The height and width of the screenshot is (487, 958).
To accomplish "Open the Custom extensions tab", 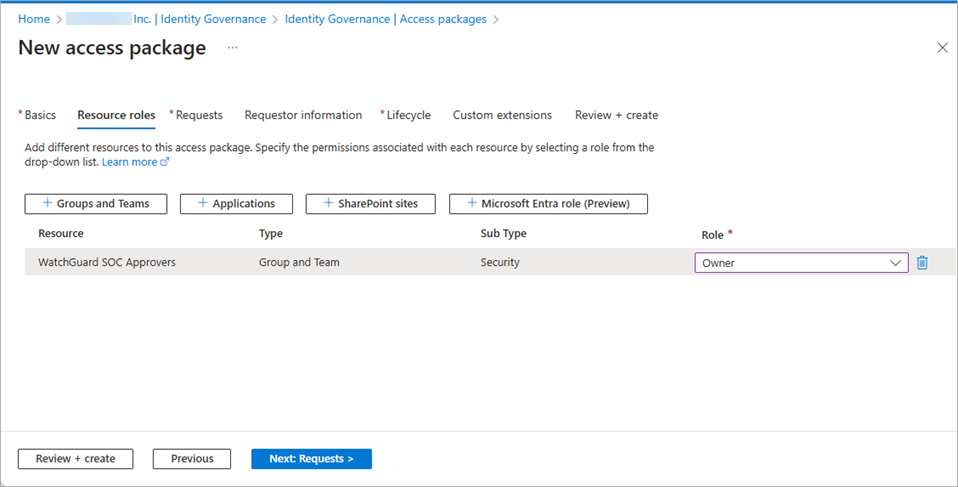I will (x=502, y=115).
